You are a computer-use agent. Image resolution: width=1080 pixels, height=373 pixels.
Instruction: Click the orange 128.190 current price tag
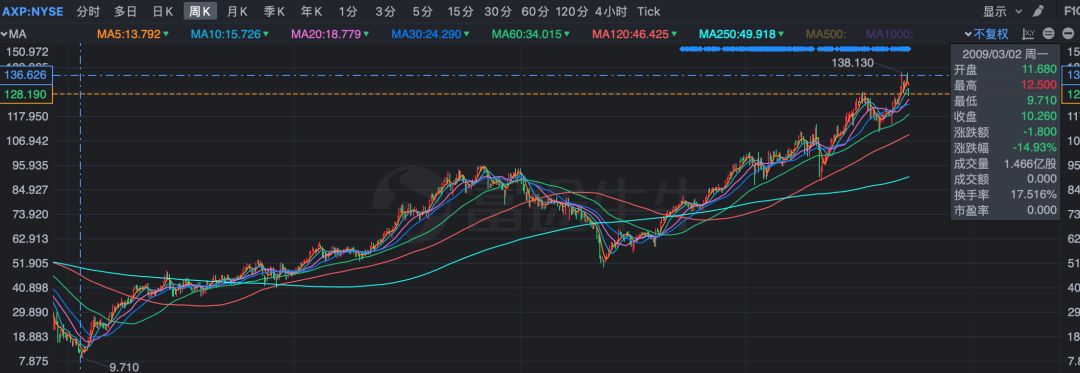[25, 94]
